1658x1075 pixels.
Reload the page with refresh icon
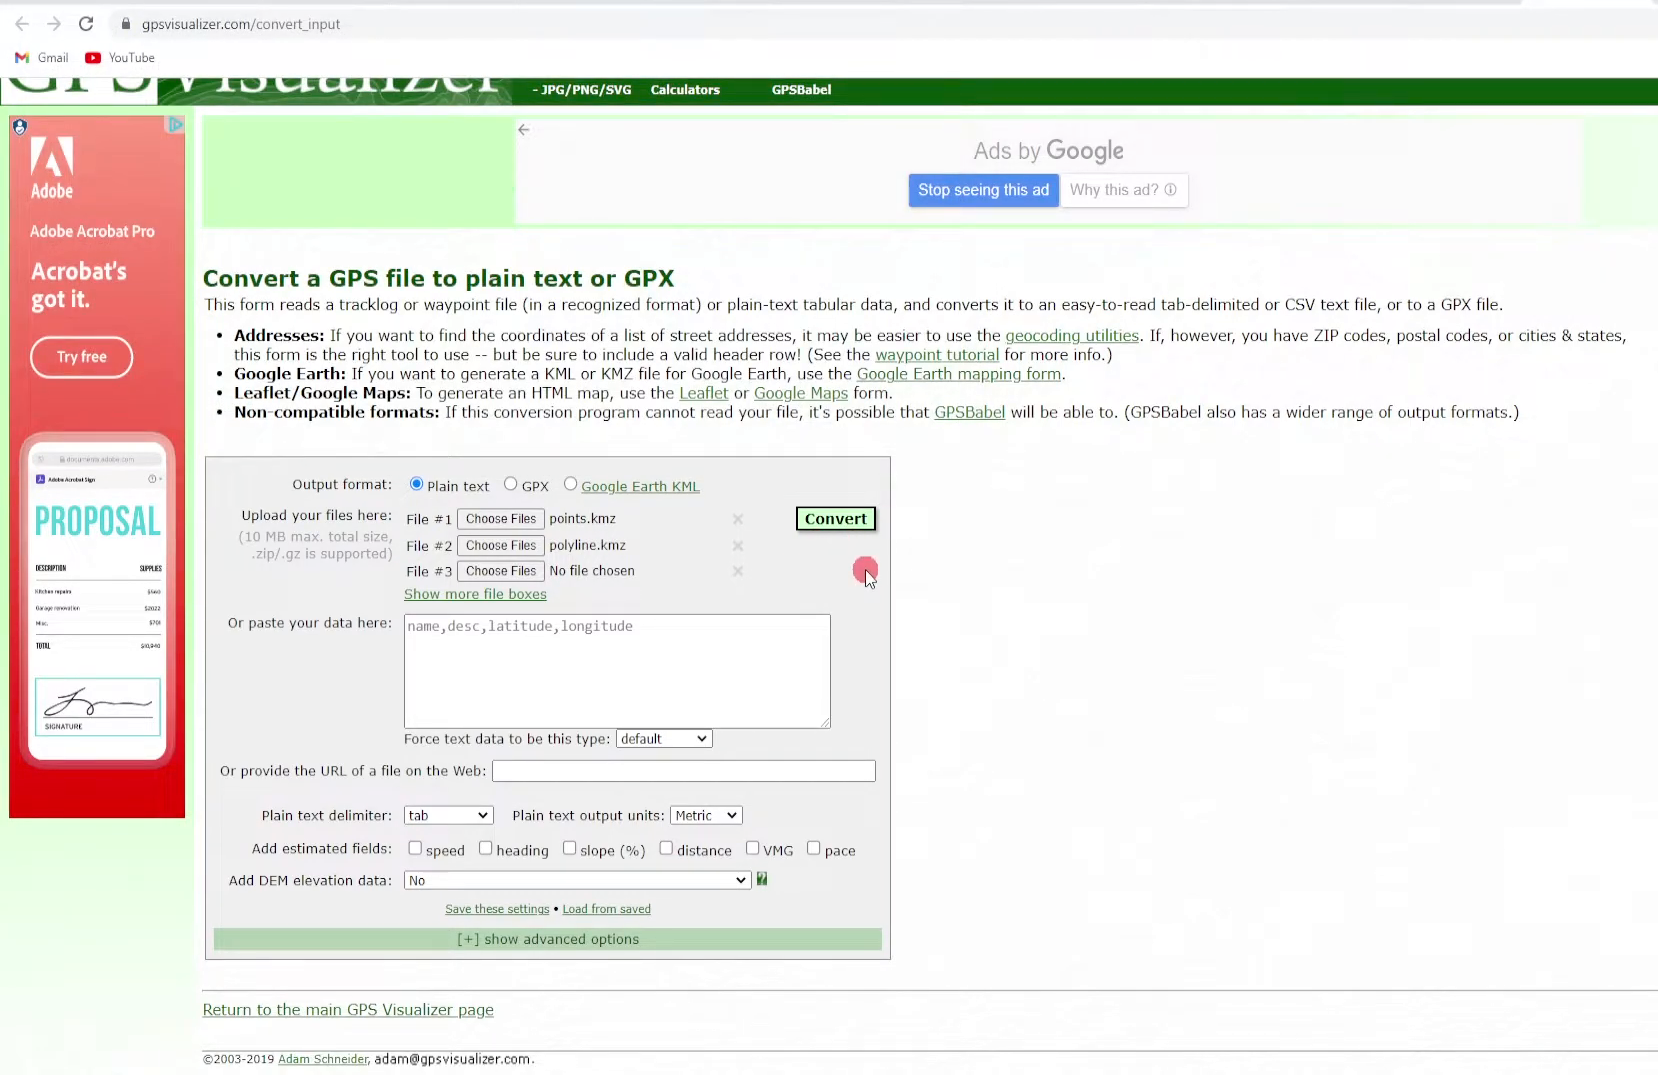[86, 24]
